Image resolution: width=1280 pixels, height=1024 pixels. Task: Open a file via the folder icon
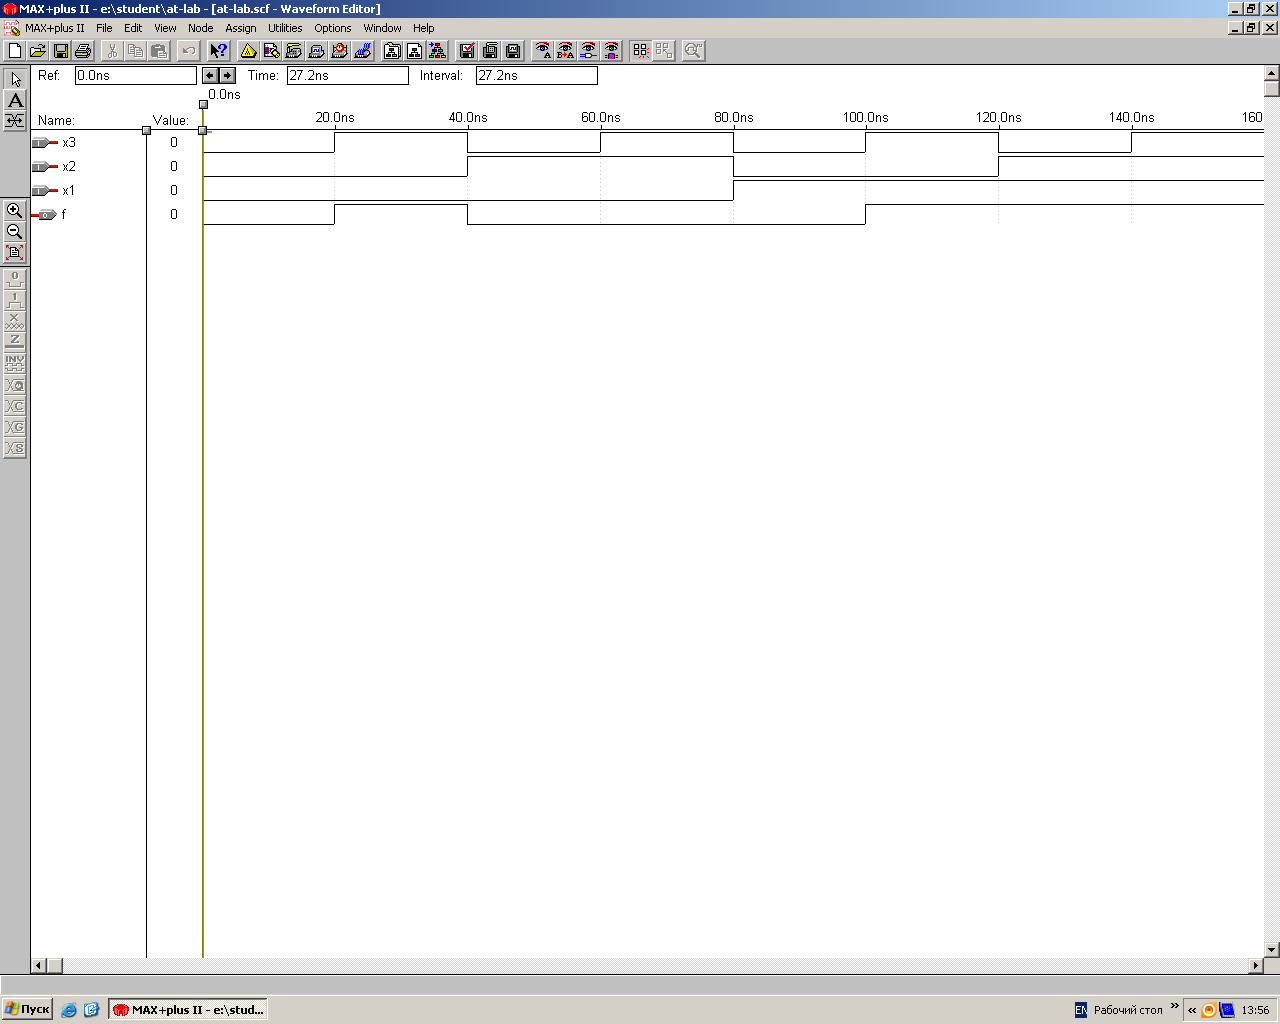(x=38, y=50)
